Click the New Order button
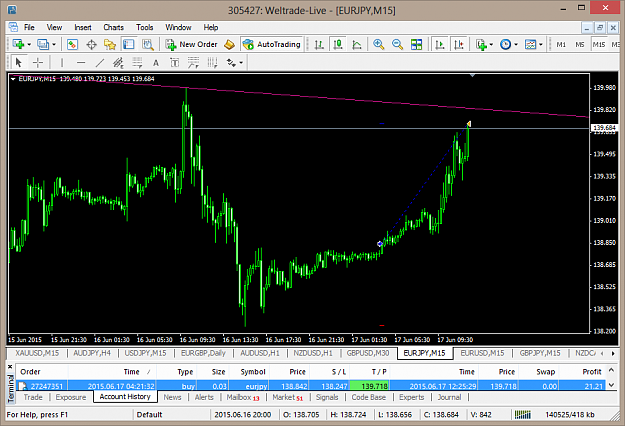This screenshot has width=625, height=426. [x=192, y=44]
